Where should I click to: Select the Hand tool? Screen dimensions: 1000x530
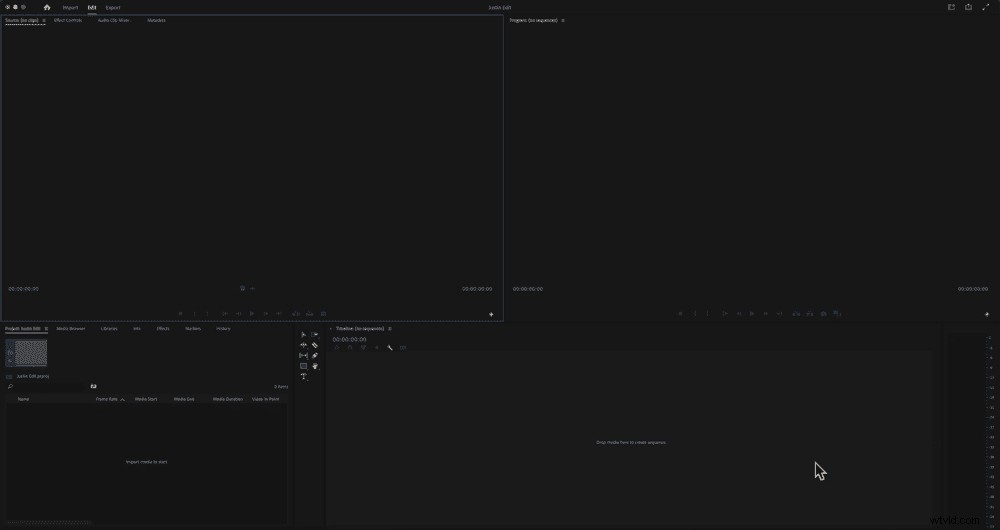(x=315, y=366)
